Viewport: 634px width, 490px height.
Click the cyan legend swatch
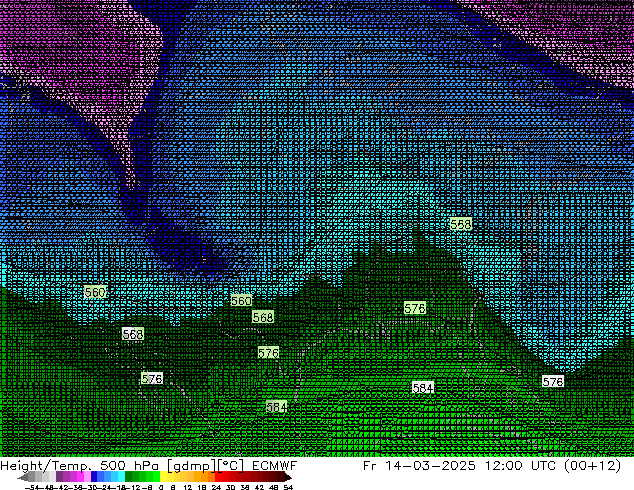tap(121, 477)
